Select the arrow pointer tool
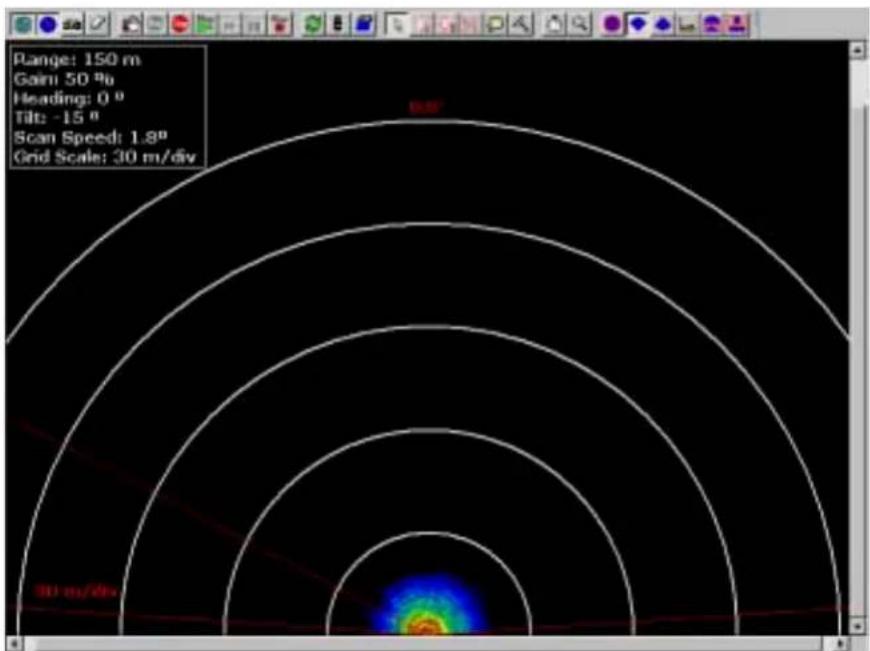The width and height of the screenshot is (870, 651). pyautogui.click(x=396, y=24)
